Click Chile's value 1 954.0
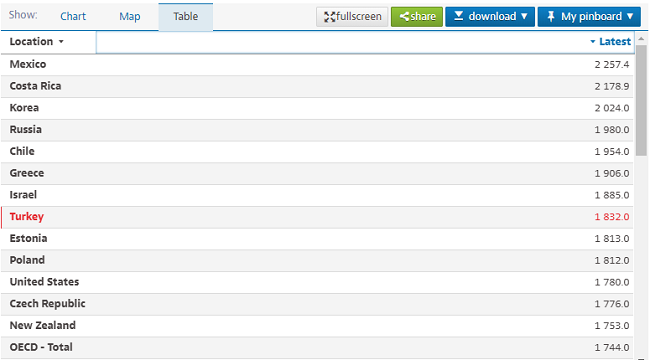This screenshot has width=650, height=360. click(x=611, y=152)
